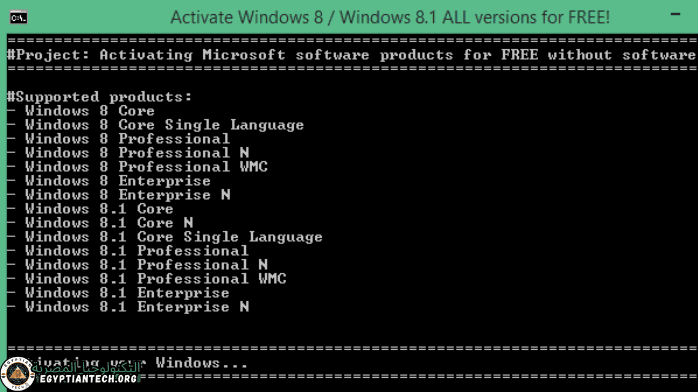This screenshot has height=392, width=698.
Task: Click the Arabic watermark text near logo
Action: 86,367
